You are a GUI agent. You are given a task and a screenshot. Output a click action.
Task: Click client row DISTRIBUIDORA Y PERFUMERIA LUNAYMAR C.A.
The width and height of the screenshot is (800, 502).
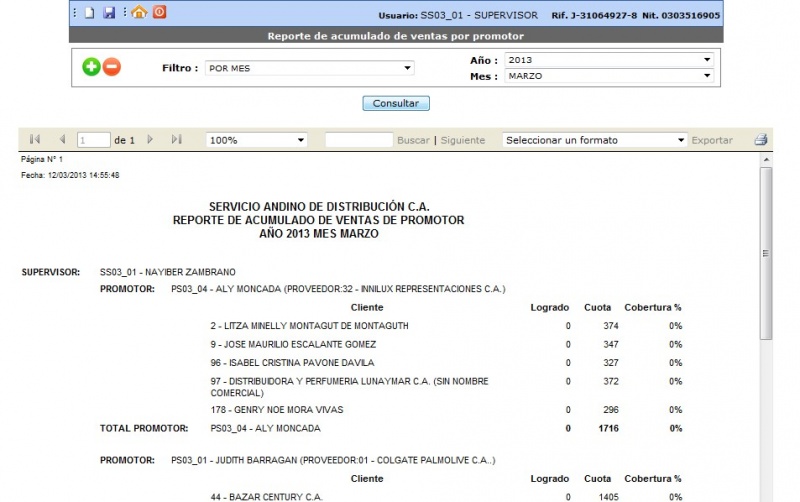349,387
